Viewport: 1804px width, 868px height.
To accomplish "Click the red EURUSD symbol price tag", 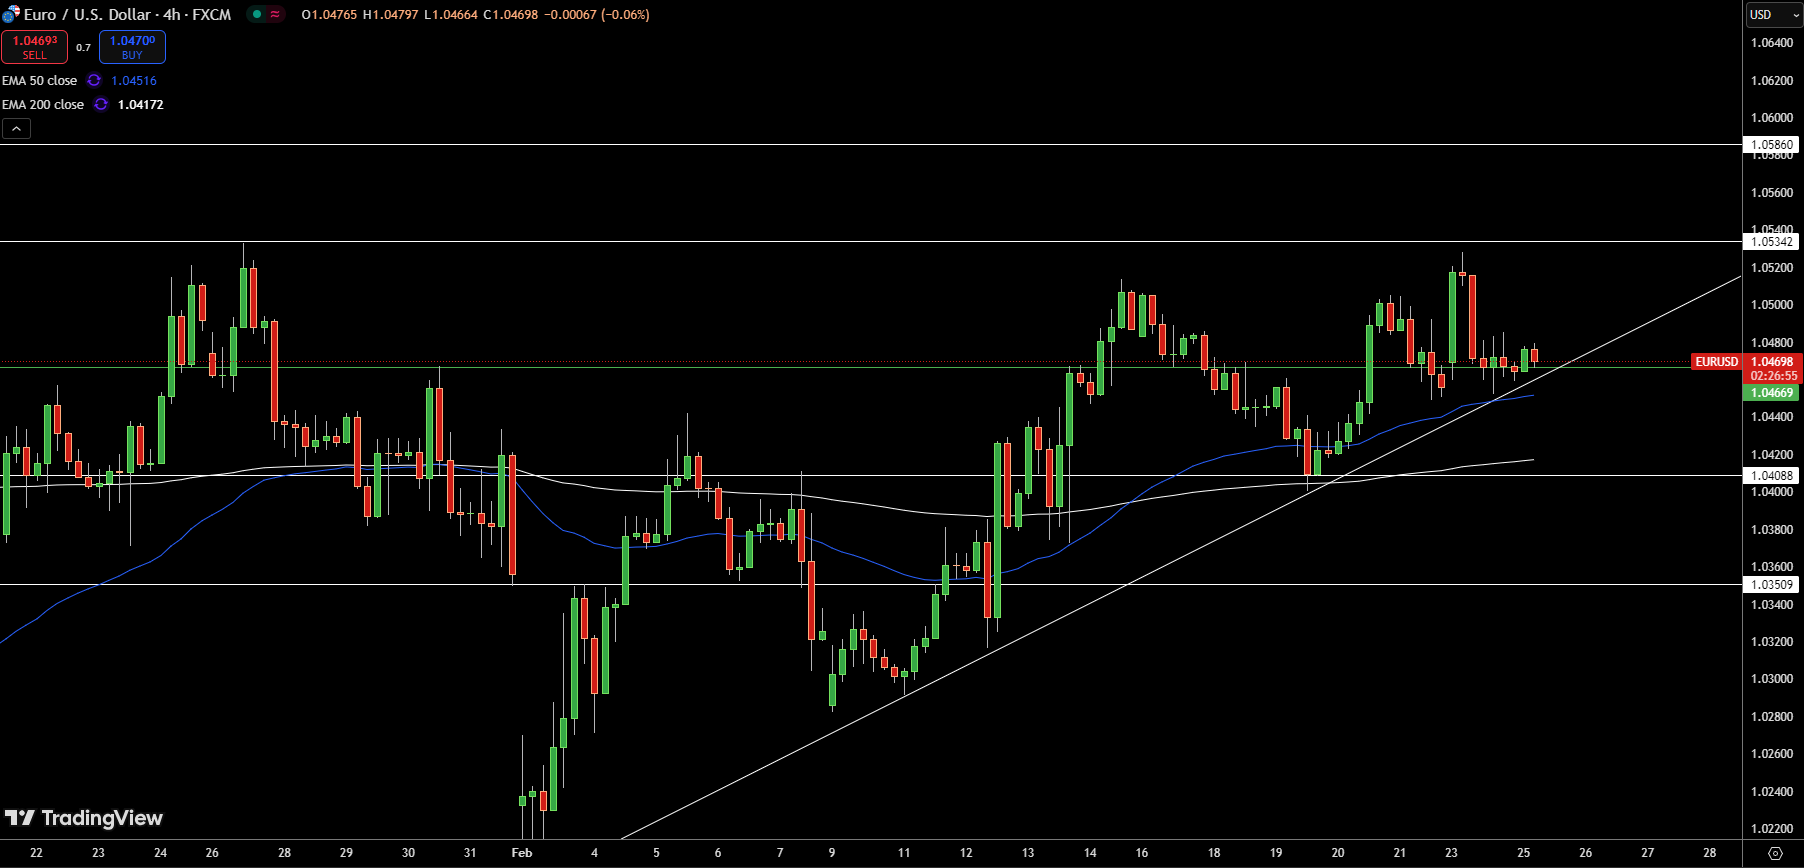I will [1717, 361].
